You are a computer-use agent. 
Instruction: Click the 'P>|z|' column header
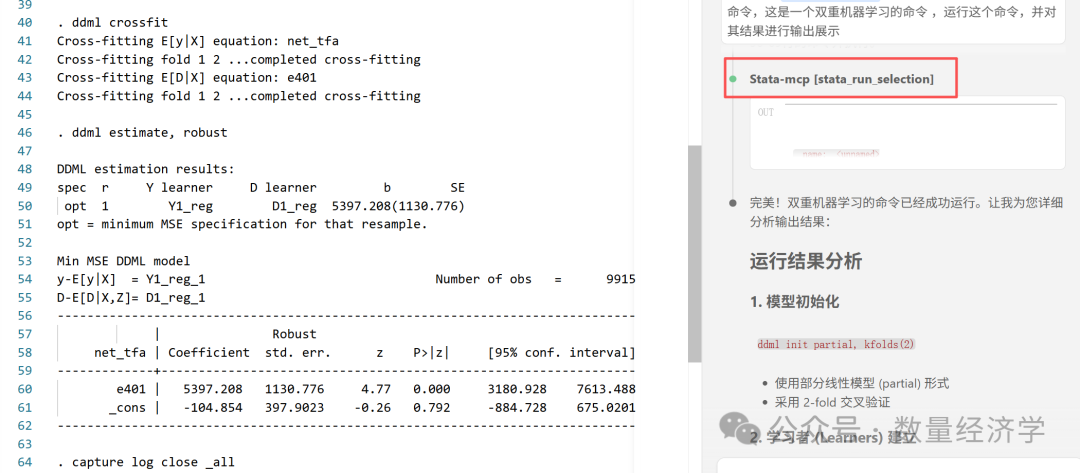(431, 353)
